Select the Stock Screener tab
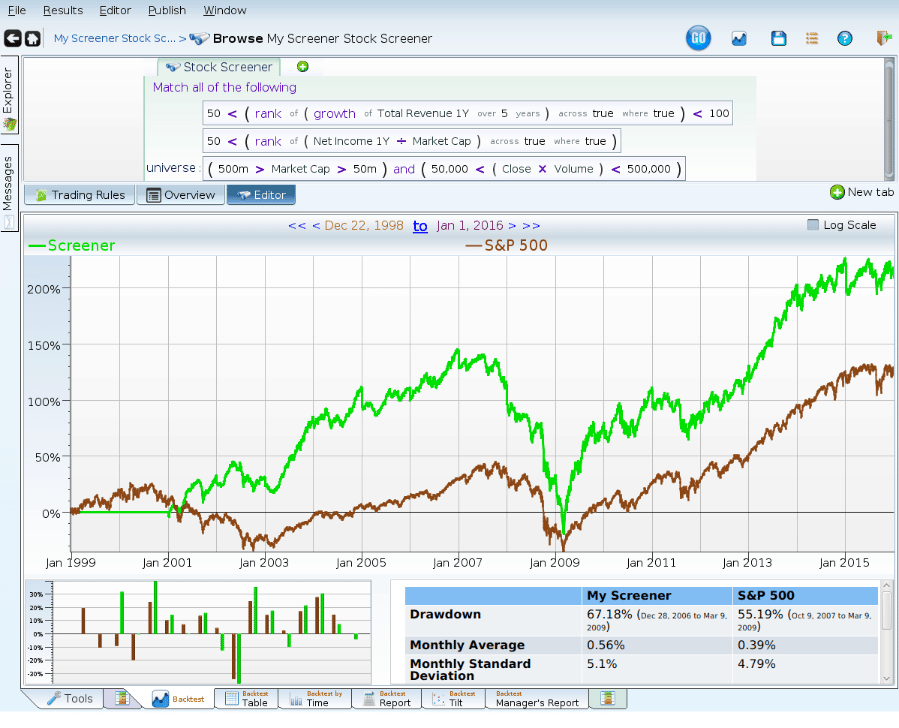899x728 pixels. click(x=219, y=67)
